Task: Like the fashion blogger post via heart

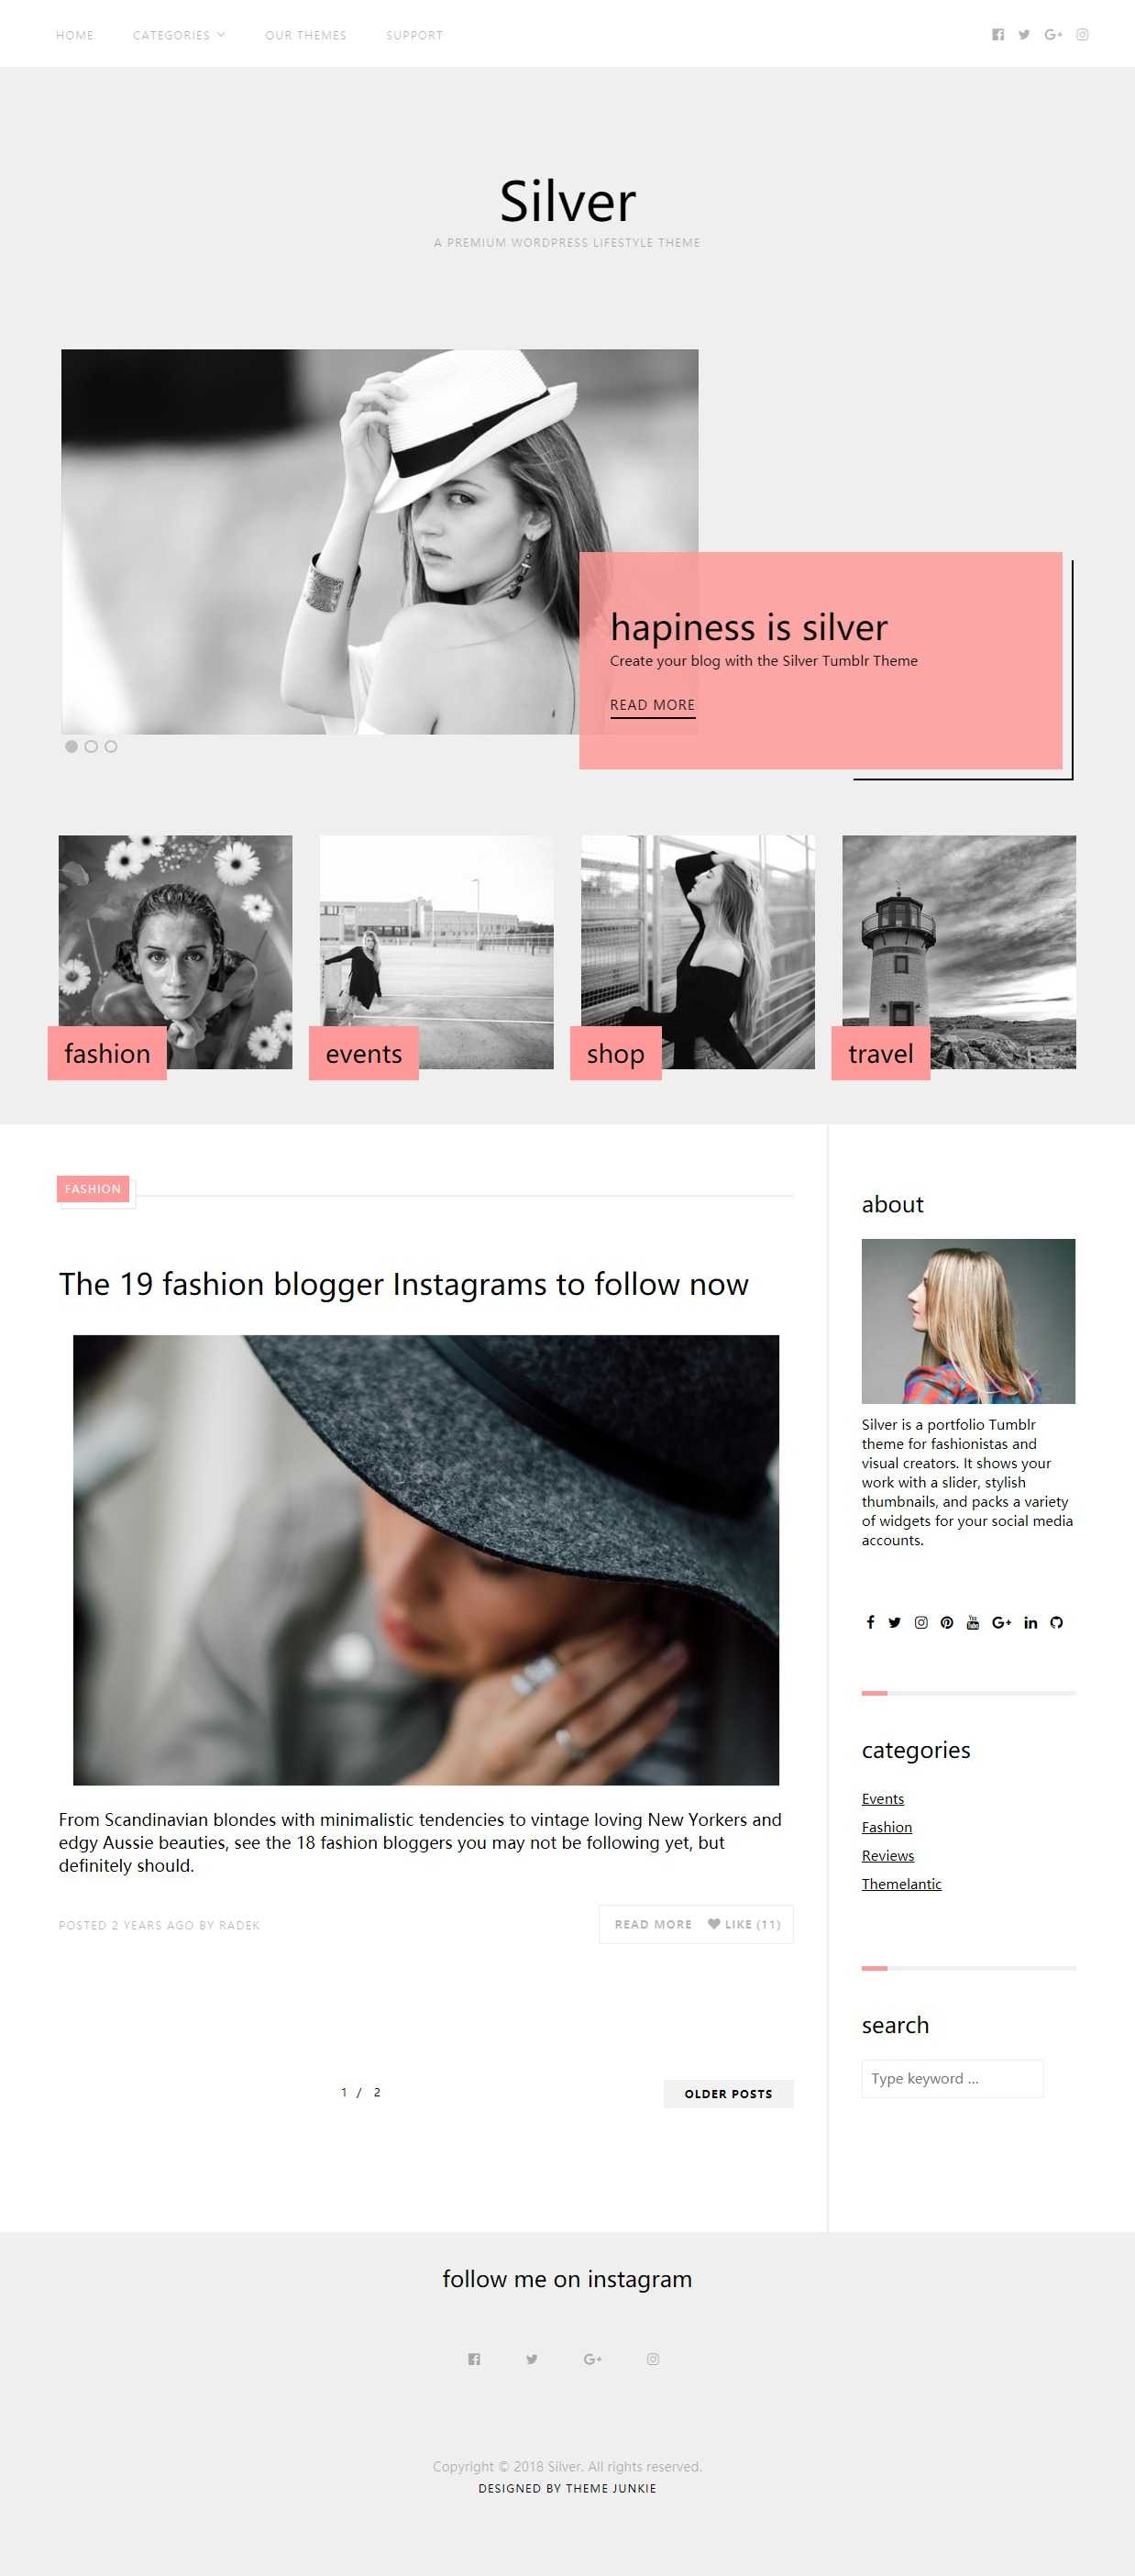Action: click(744, 1924)
